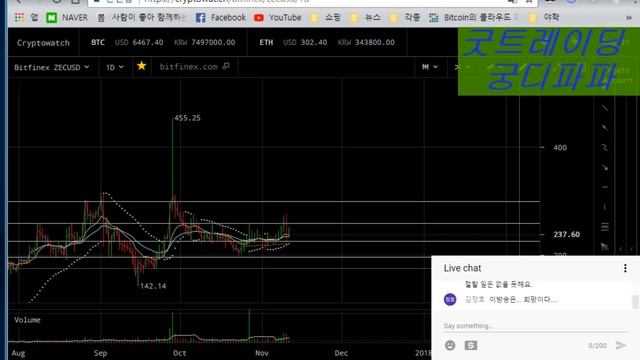640x360 pixels.
Task: Click the Volume panel label
Action: pyautogui.click(x=27, y=320)
